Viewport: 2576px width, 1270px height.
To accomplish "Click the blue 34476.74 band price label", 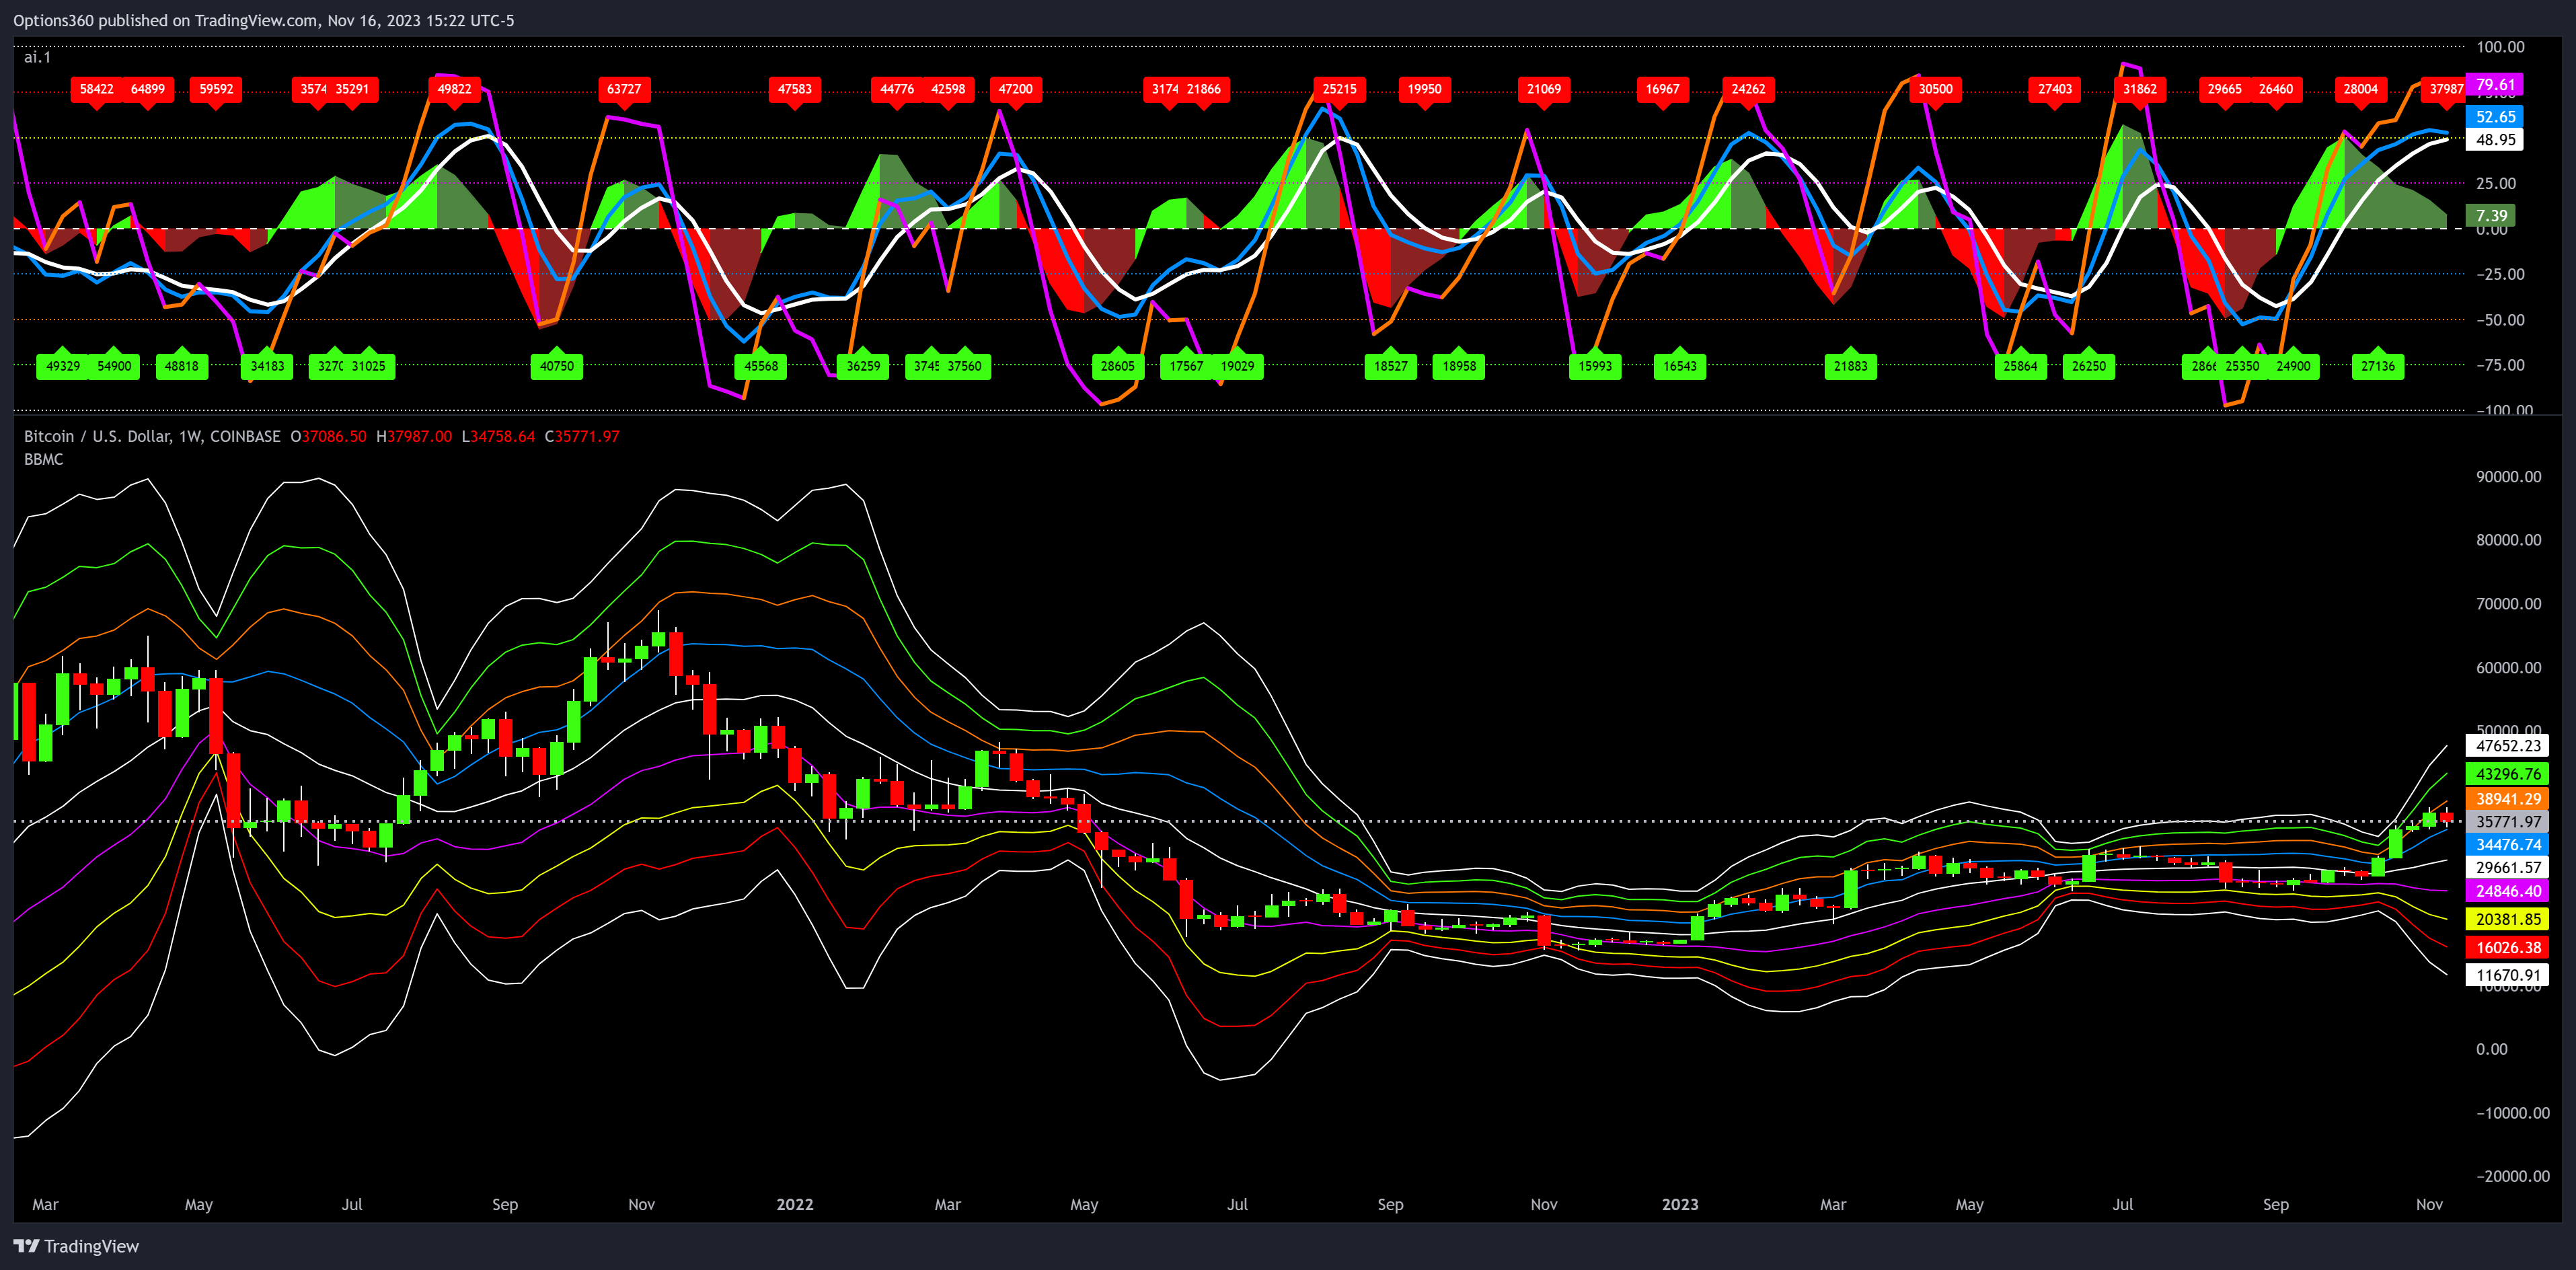I will click(2507, 845).
